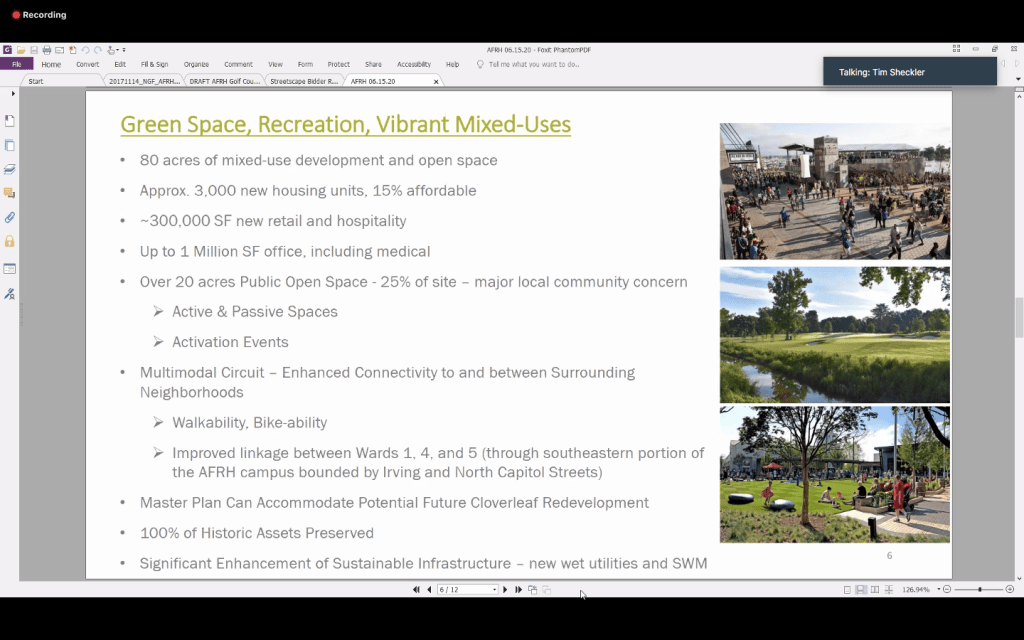This screenshot has height=640, width=1024.
Task: Click the Undo arrow icon
Action: (x=85, y=49)
